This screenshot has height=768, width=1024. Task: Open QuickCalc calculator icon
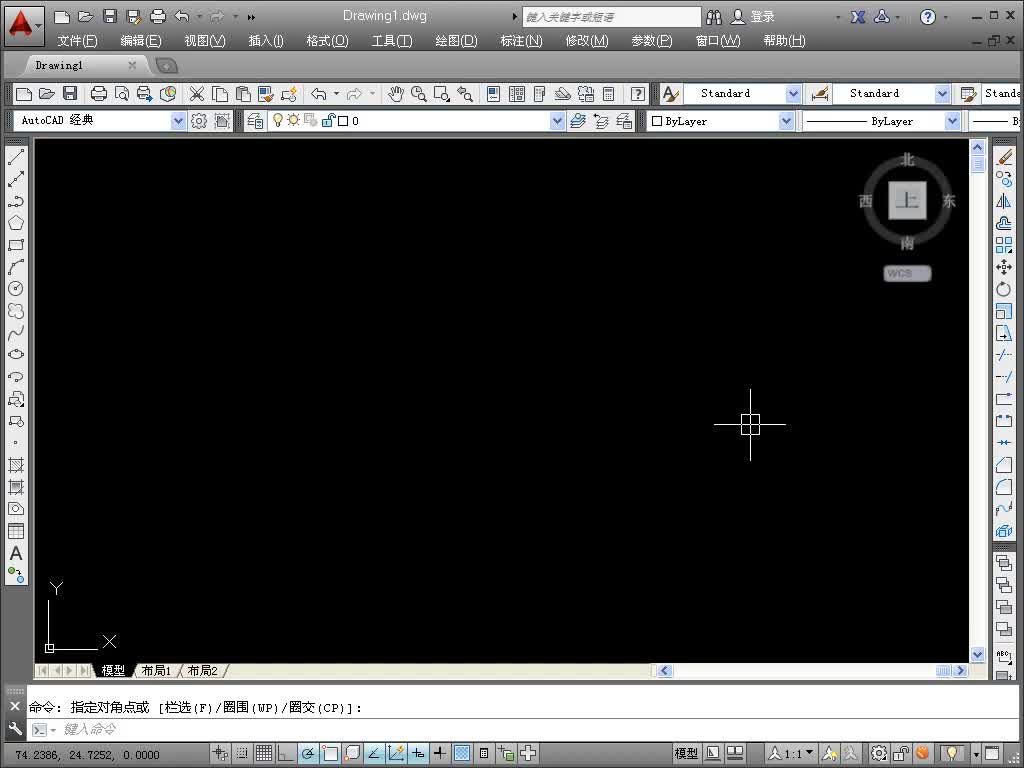tap(609, 94)
